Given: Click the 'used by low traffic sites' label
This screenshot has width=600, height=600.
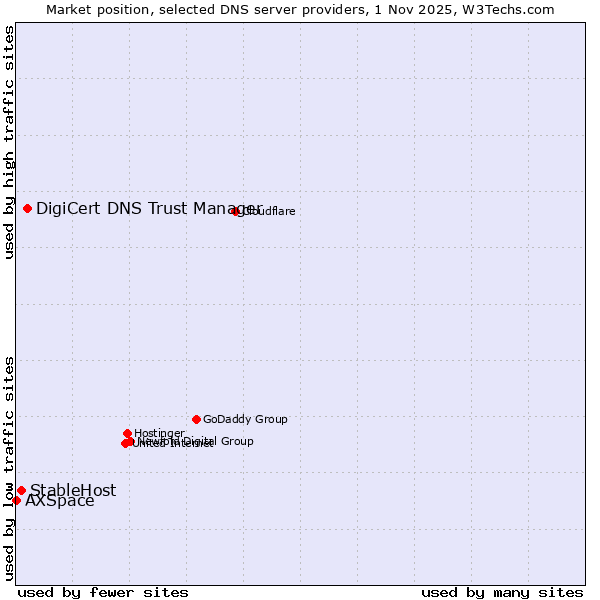Looking at the screenshot, I should point(9,467).
